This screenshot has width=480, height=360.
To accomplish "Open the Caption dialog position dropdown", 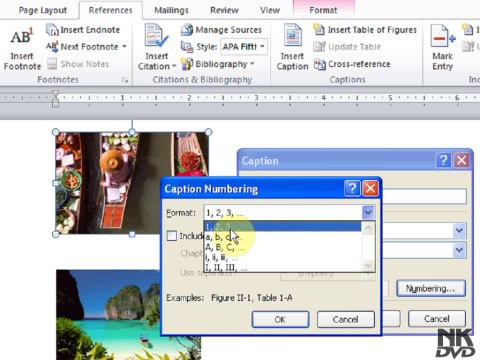I will (459, 250).
